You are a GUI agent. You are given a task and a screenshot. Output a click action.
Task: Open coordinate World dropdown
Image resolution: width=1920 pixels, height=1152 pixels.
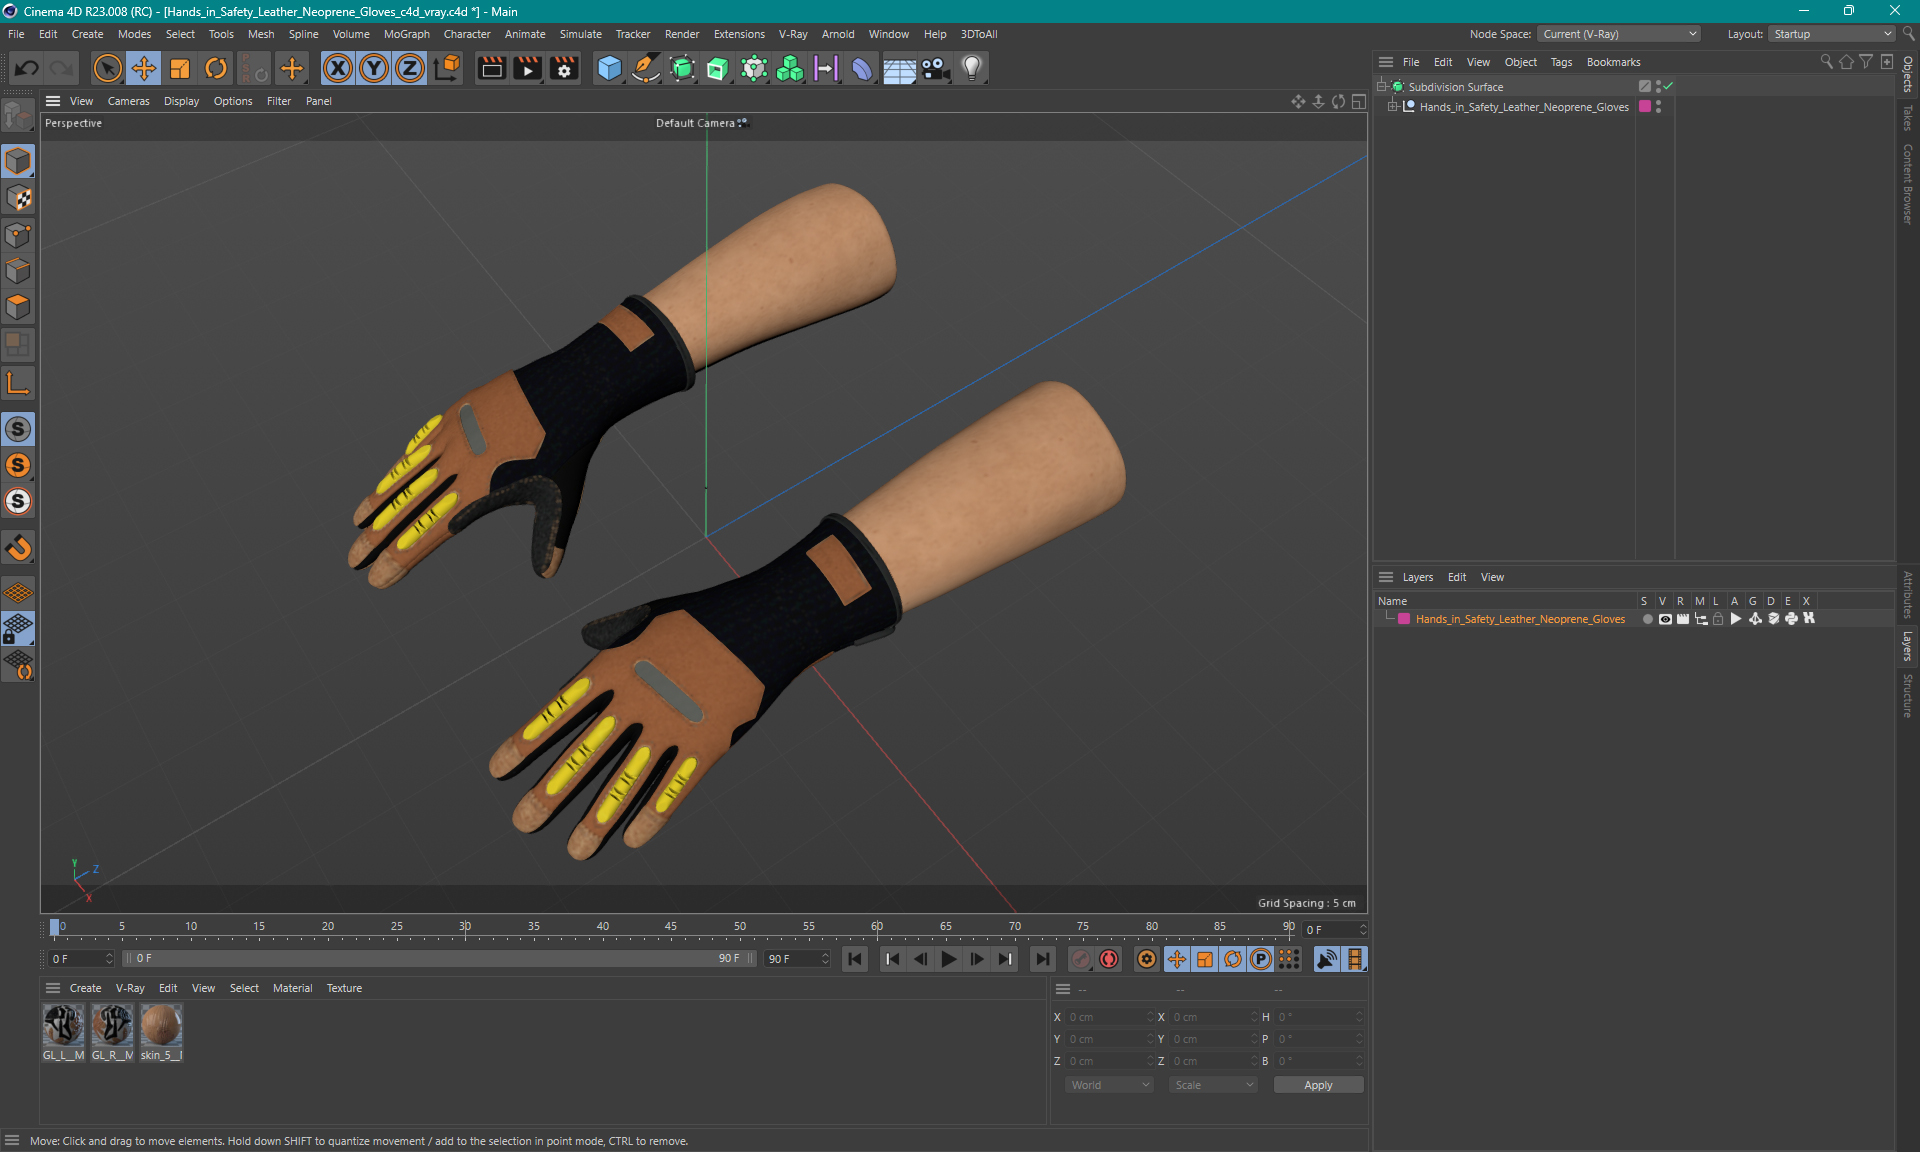(1109, 1085)
